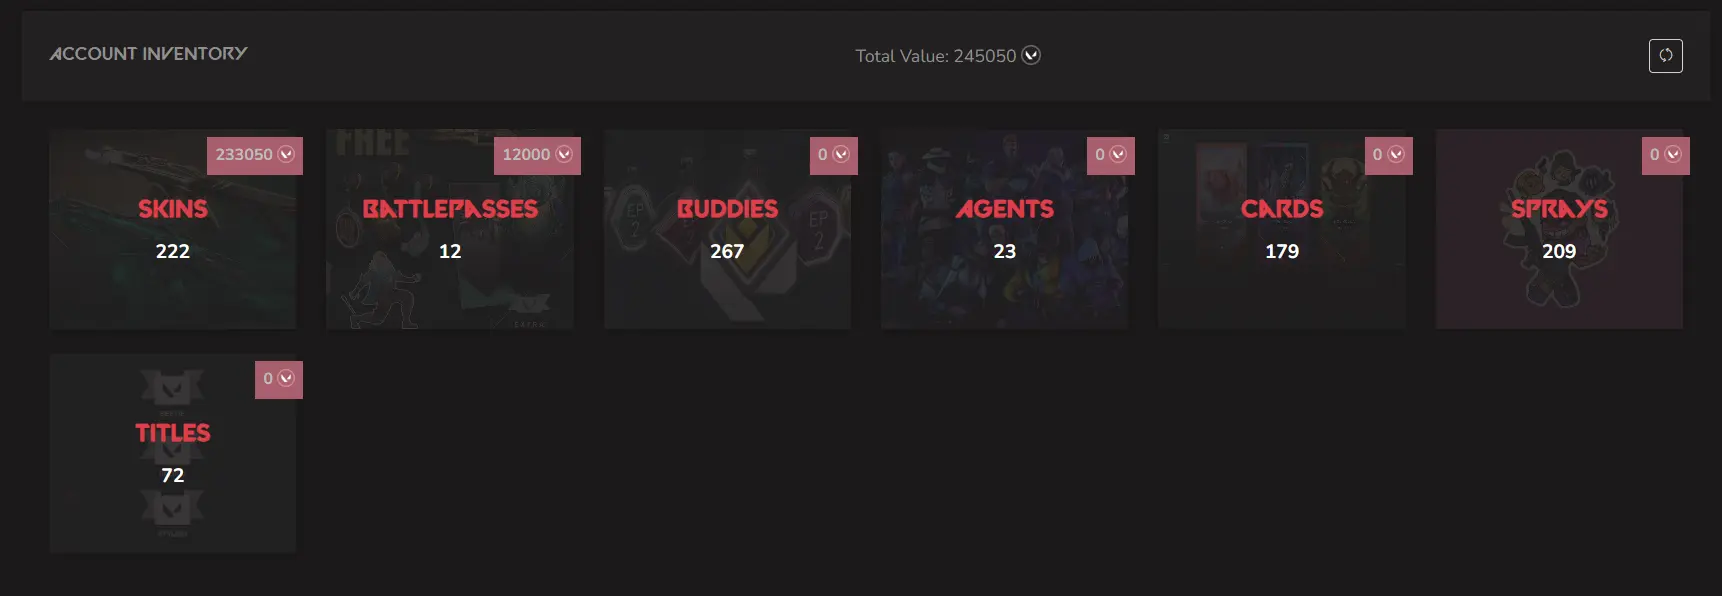Click the Total Value 245050 text
1722x596 pixels.
click(x=935, y=56)
